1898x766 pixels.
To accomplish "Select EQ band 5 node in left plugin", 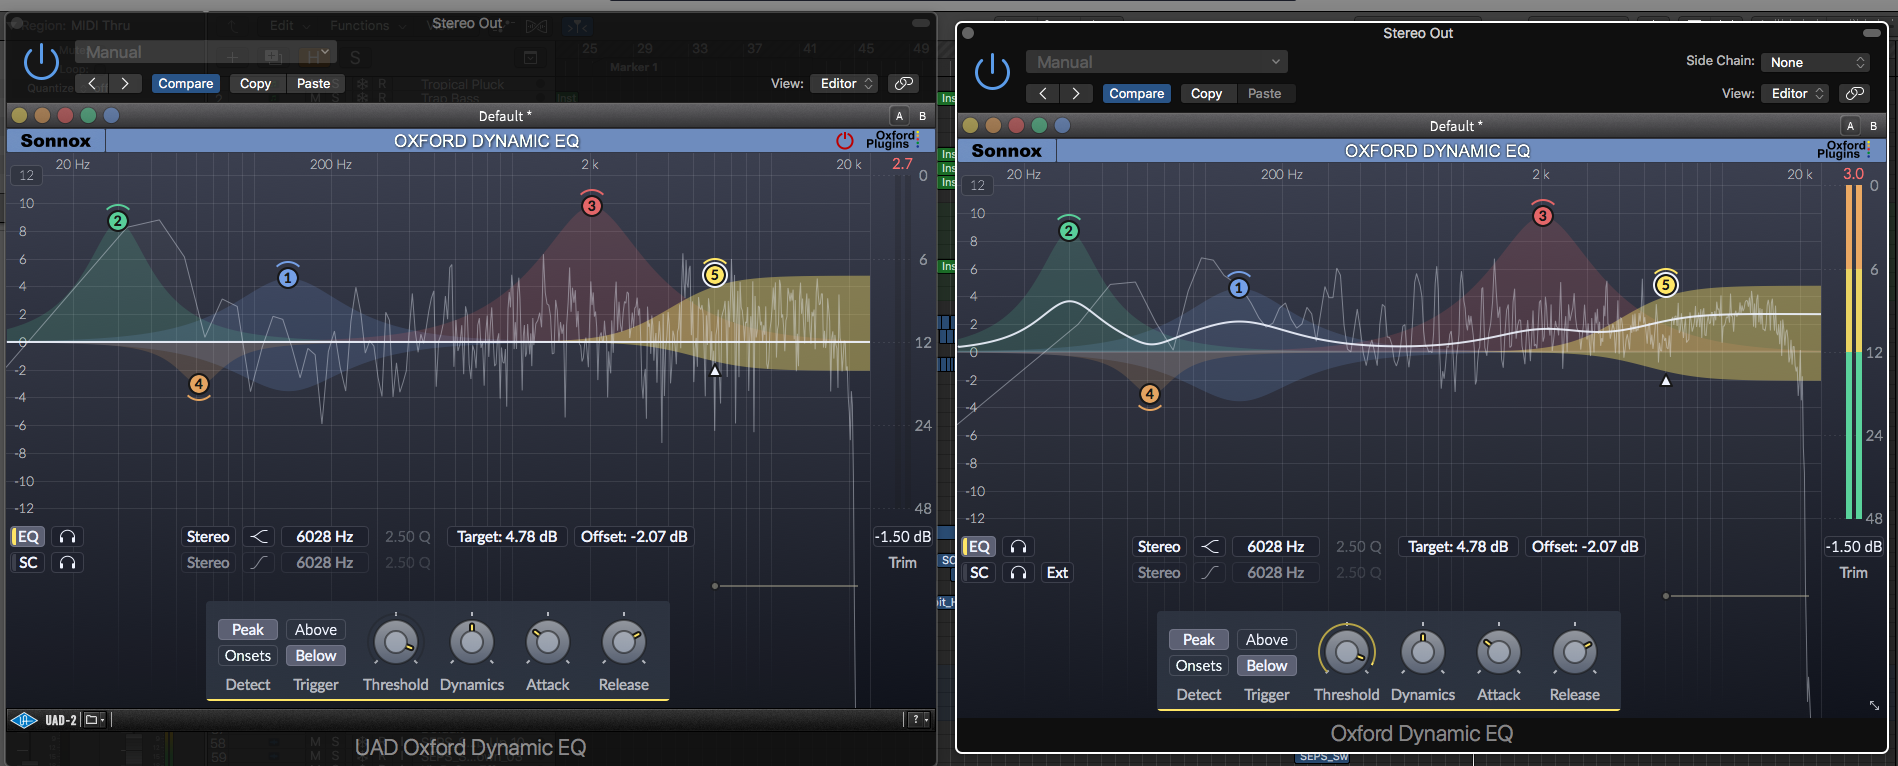I will 714,275.
